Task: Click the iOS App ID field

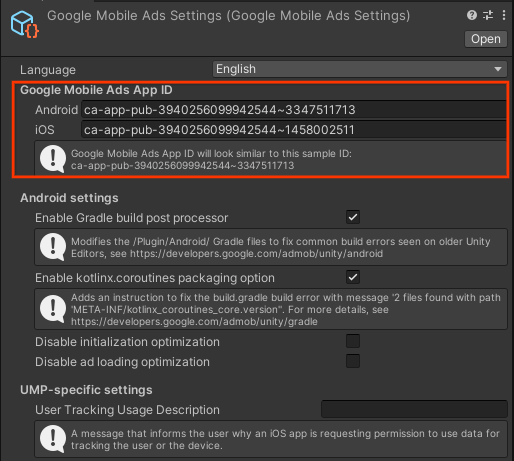Action: coord(294,130)
